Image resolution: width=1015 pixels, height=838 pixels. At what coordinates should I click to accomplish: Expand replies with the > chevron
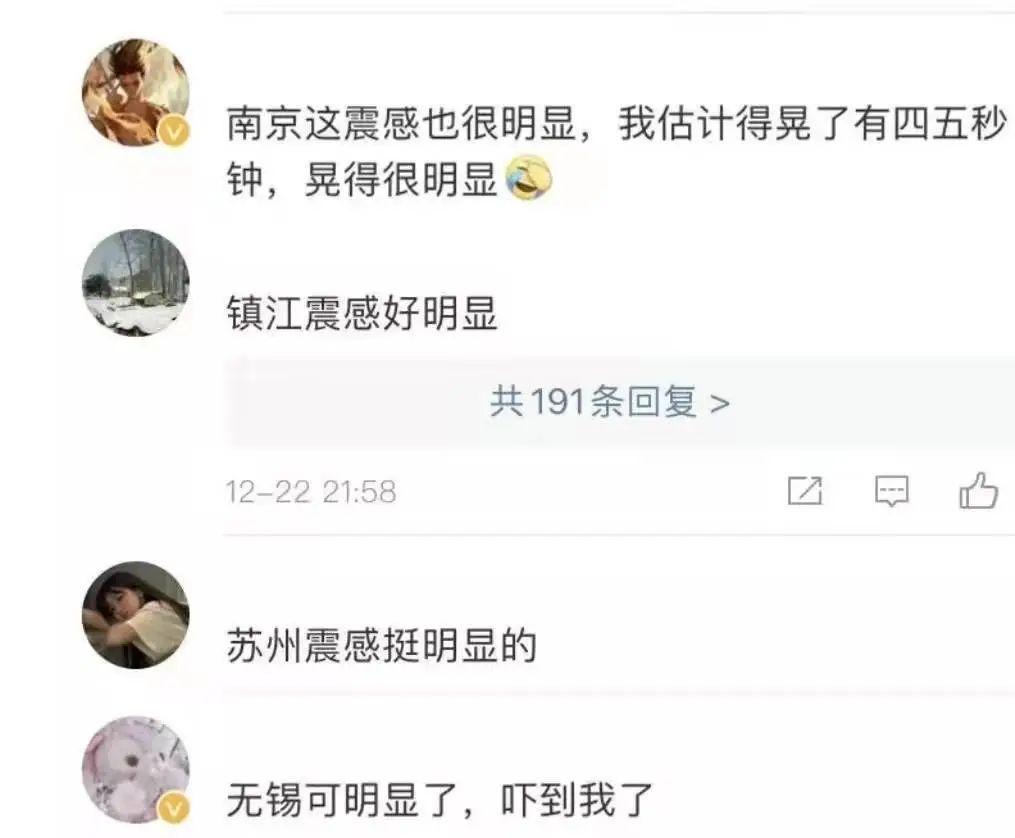720,403
